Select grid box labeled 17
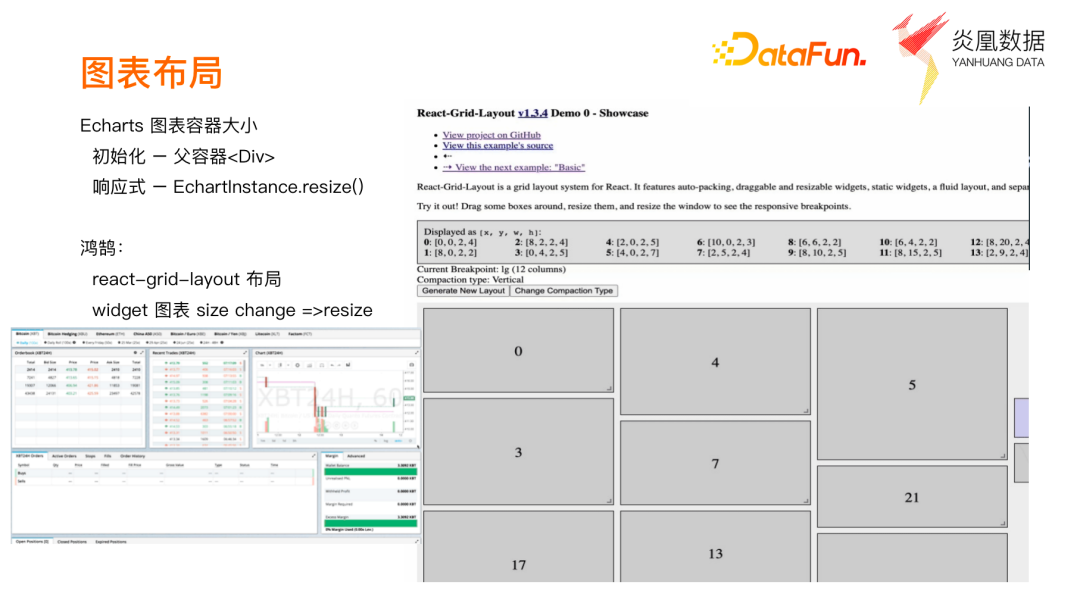Screen dimensions: 1080x600 point(518,547)
